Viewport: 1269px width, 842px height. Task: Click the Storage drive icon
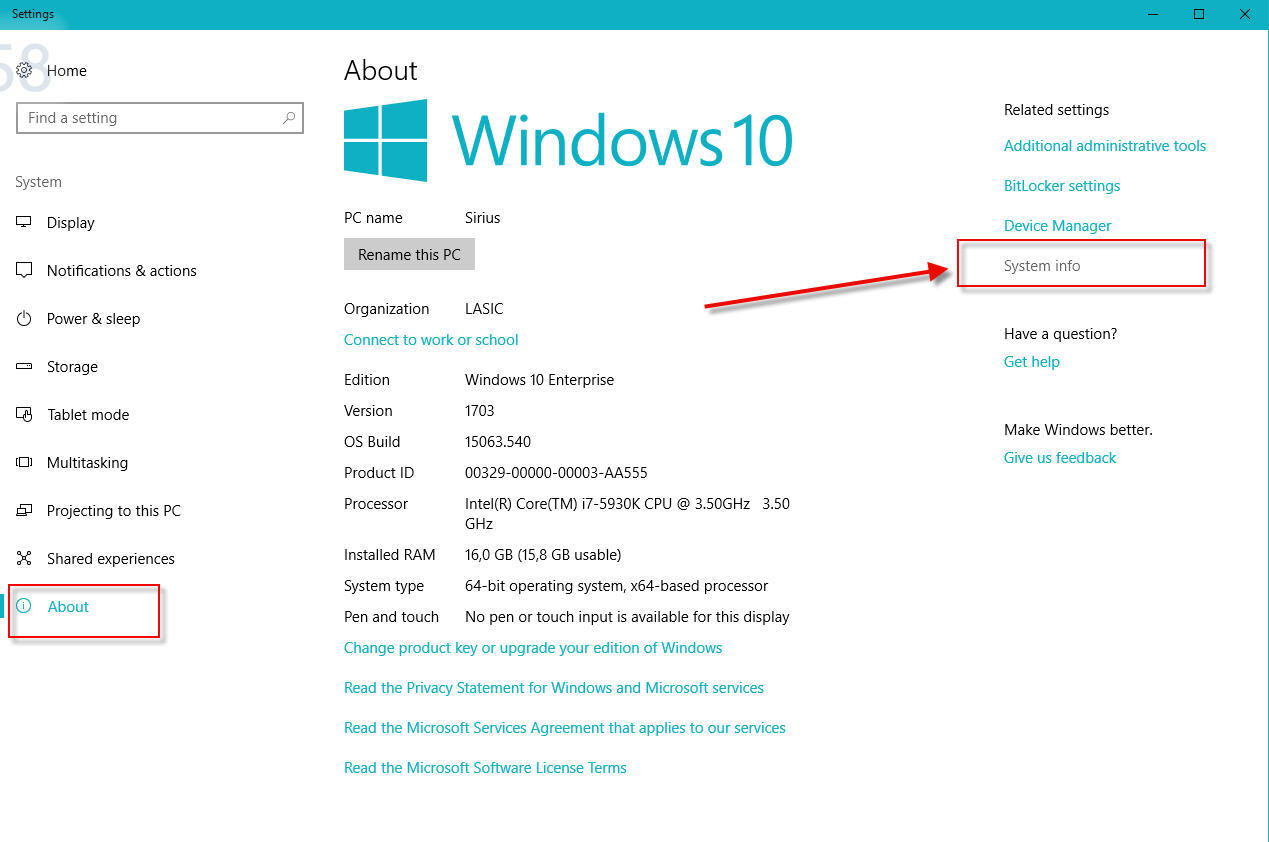click(x=25, y=367)
